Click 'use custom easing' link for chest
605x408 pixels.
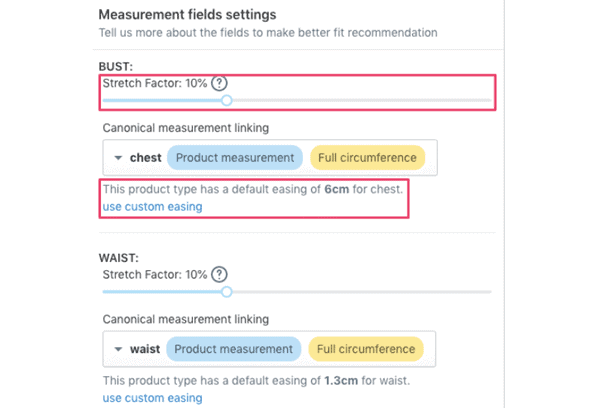[152, 207]
